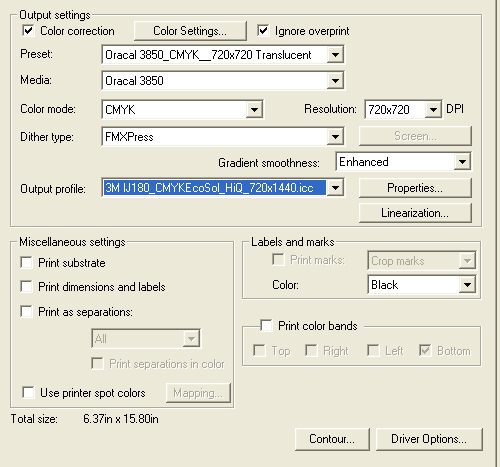Expand the Color mode CMYK dropdown
The image size is (500, 467).
pos(254,109)
